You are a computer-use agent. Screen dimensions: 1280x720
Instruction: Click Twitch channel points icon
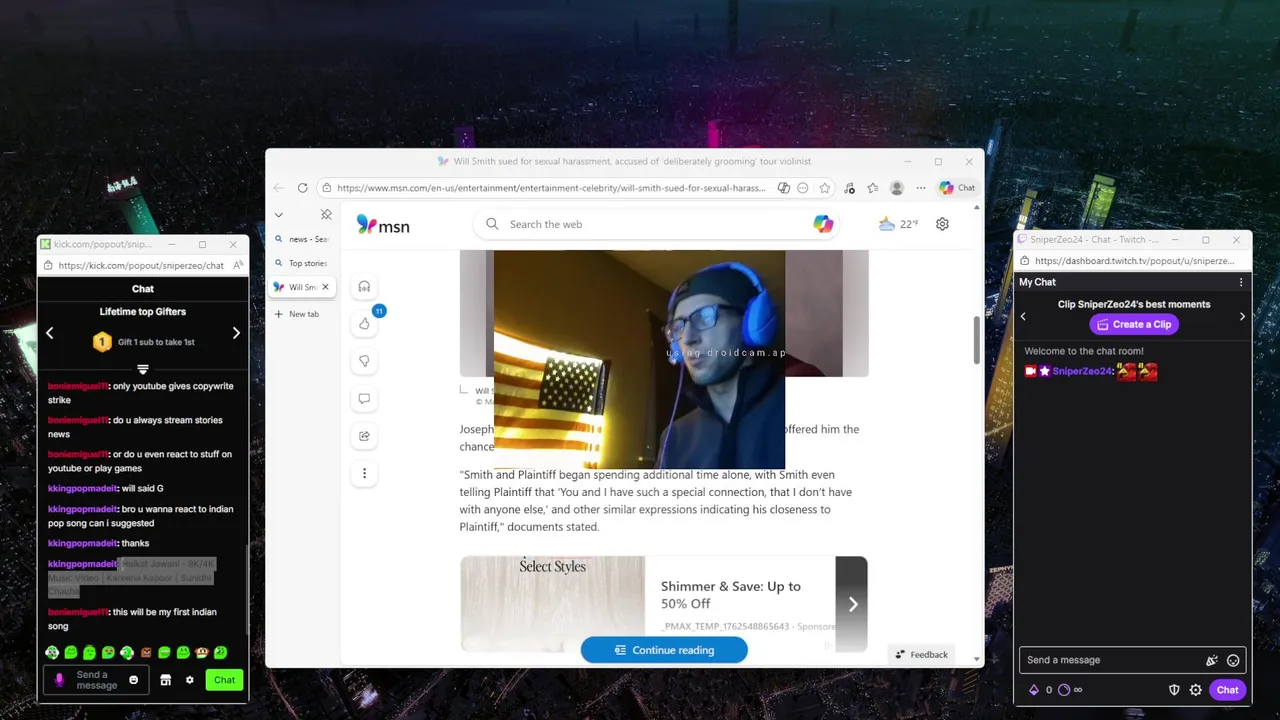point(1064,690)
